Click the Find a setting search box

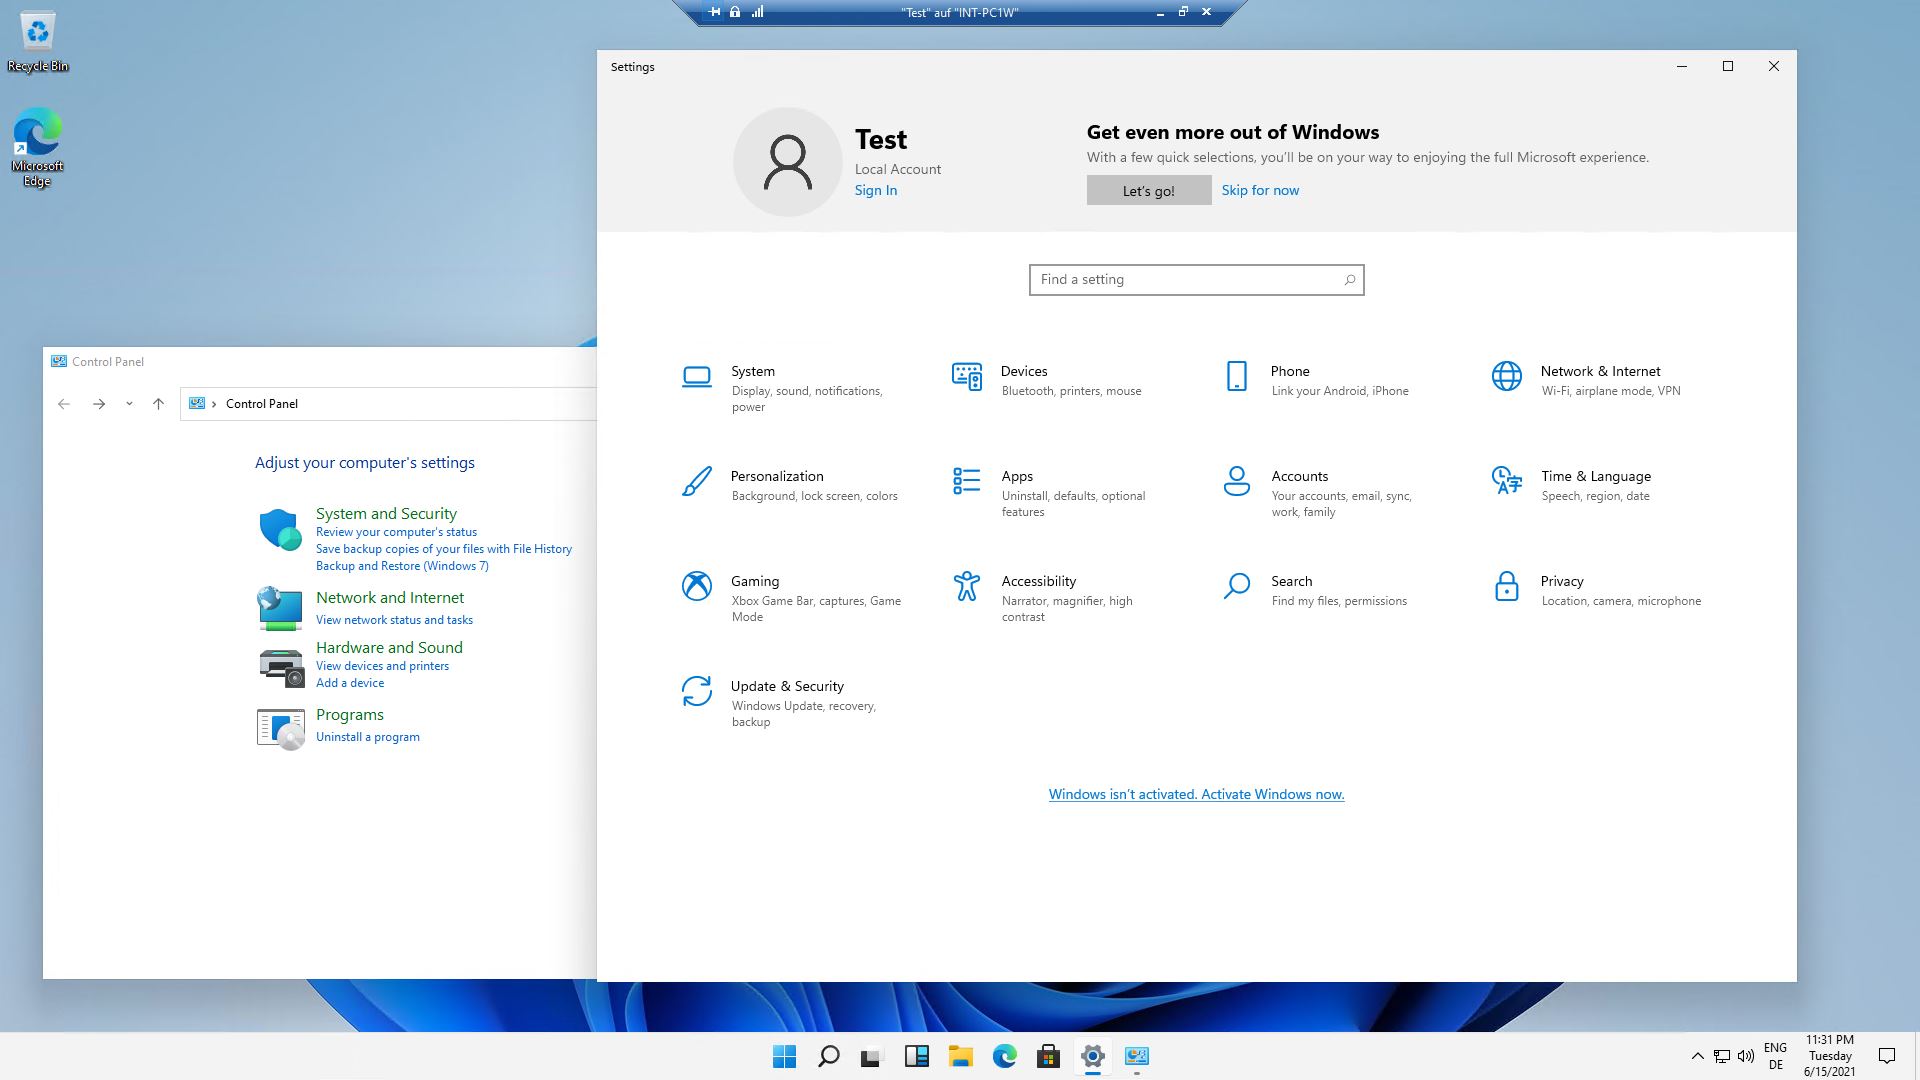point(1190,280)
